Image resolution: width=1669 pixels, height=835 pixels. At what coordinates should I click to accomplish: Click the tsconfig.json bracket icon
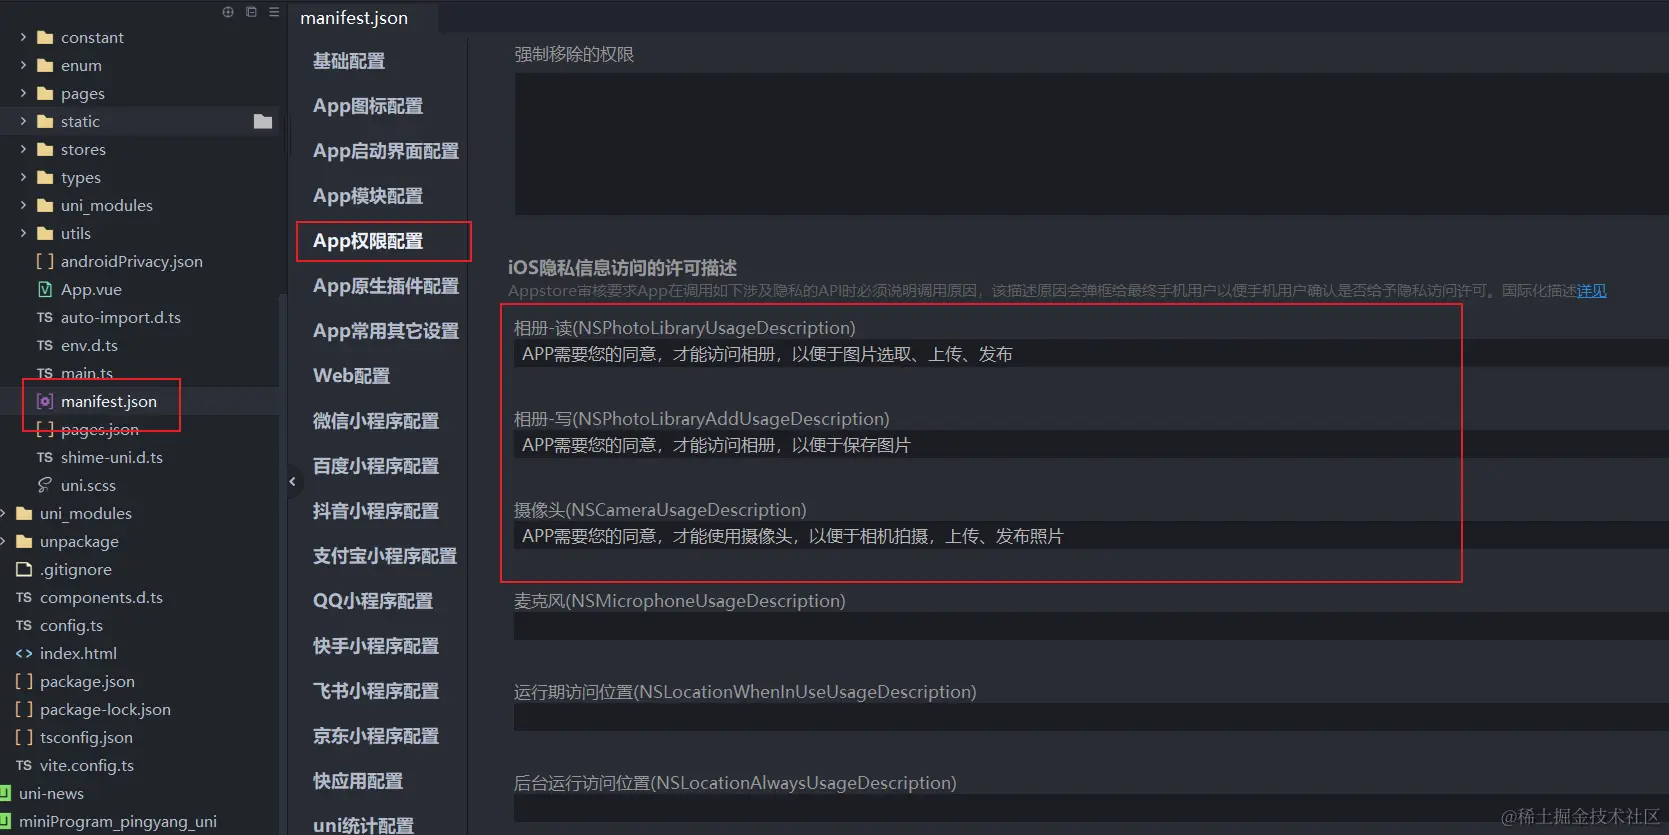[x=24, y=737]
